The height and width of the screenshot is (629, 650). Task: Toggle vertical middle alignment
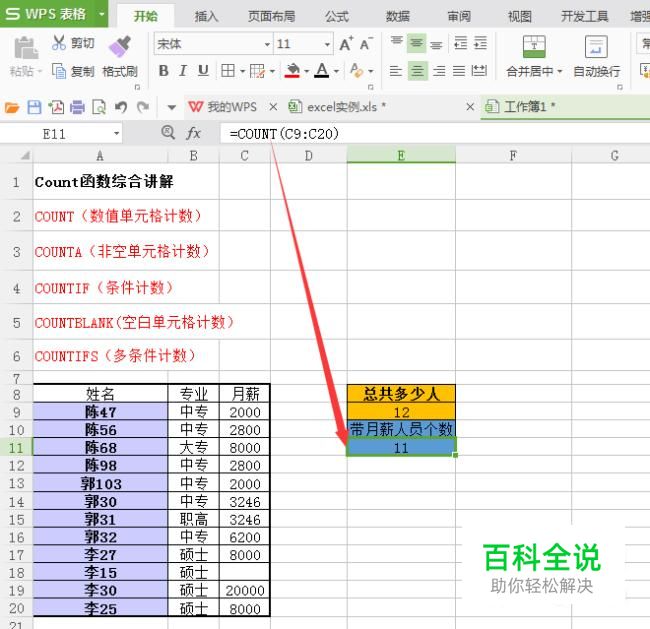[x=417, y=43]
